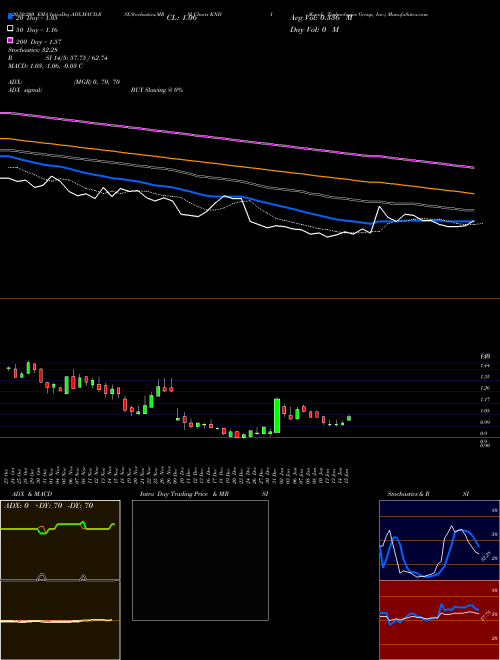
Task: Click the magenta 200 Day legend swatch
Action: click(10, 41)
